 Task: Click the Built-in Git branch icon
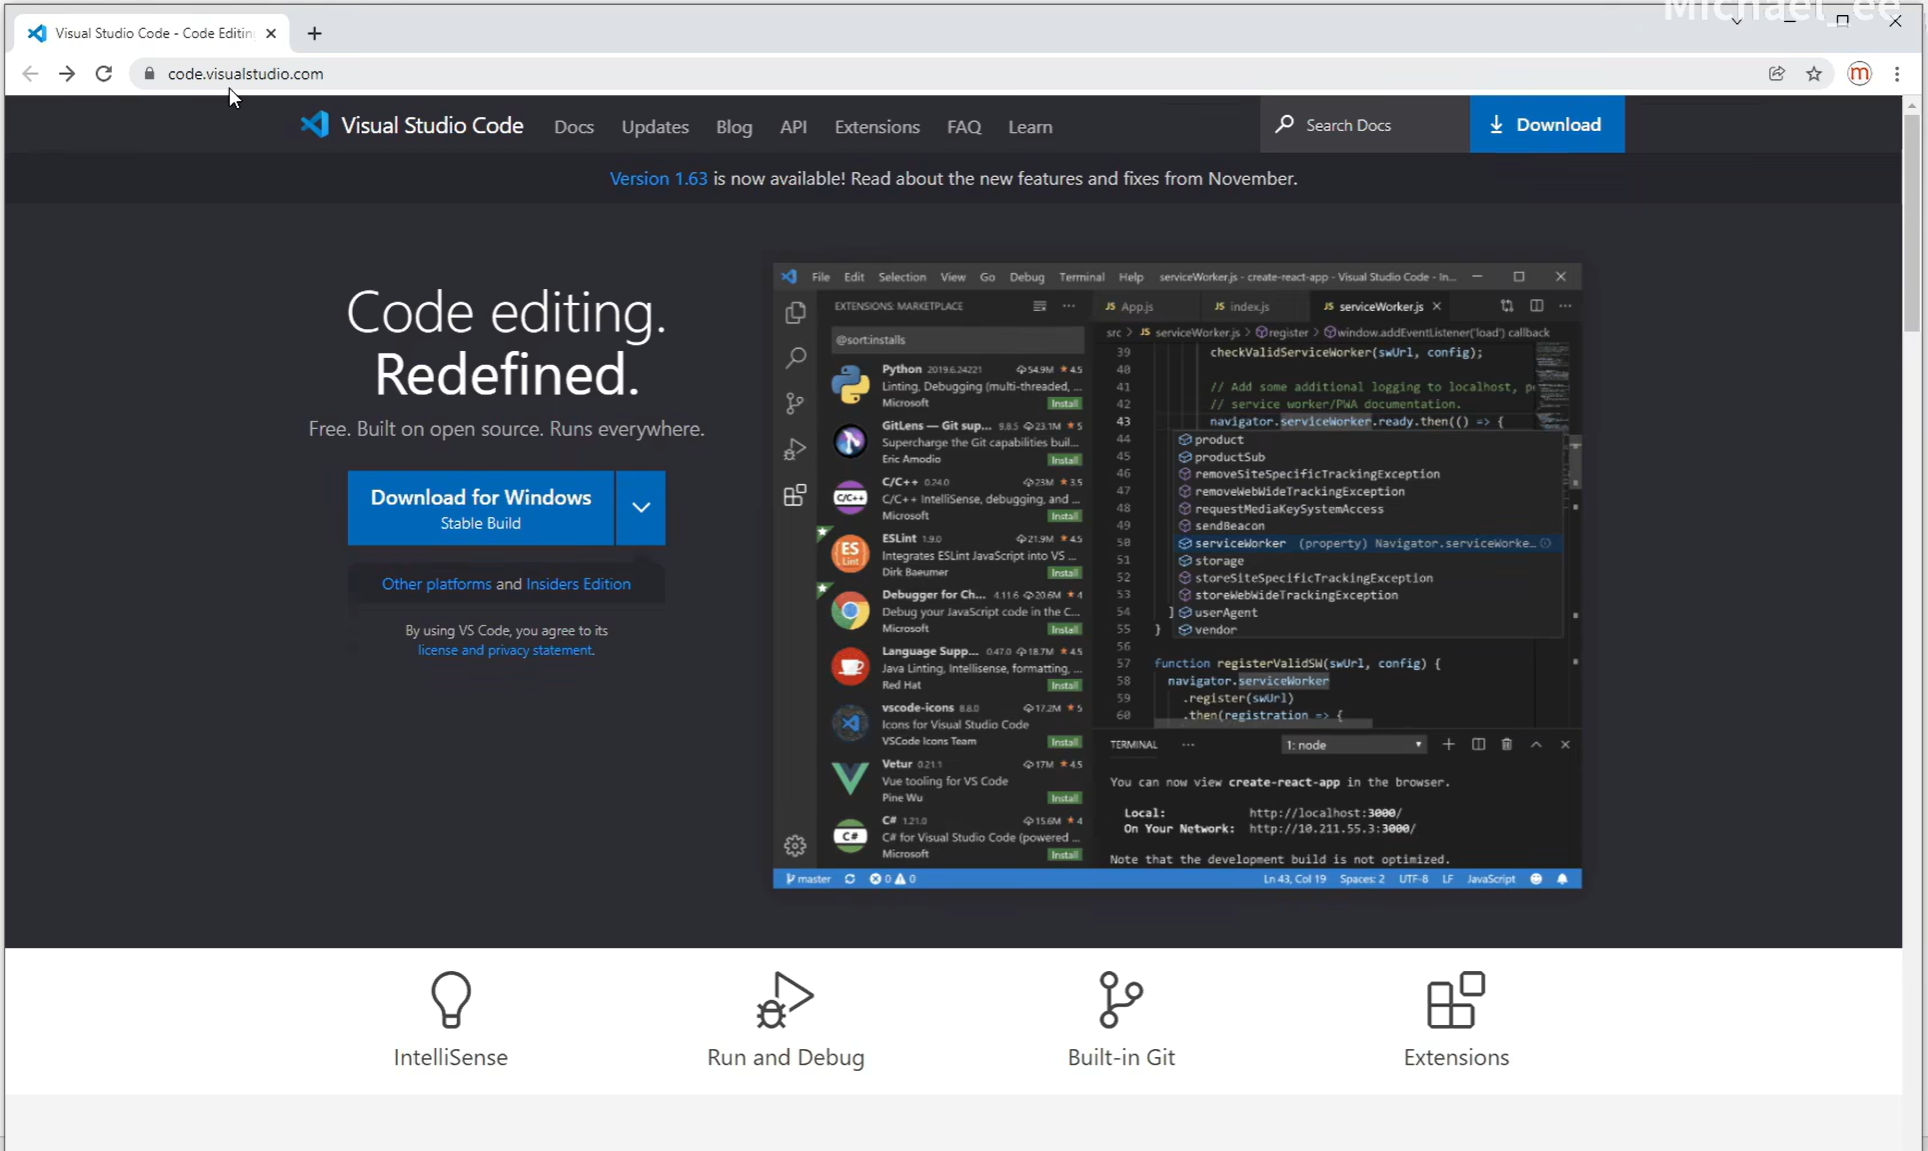pyautogui.click(x=1120, y=999)
